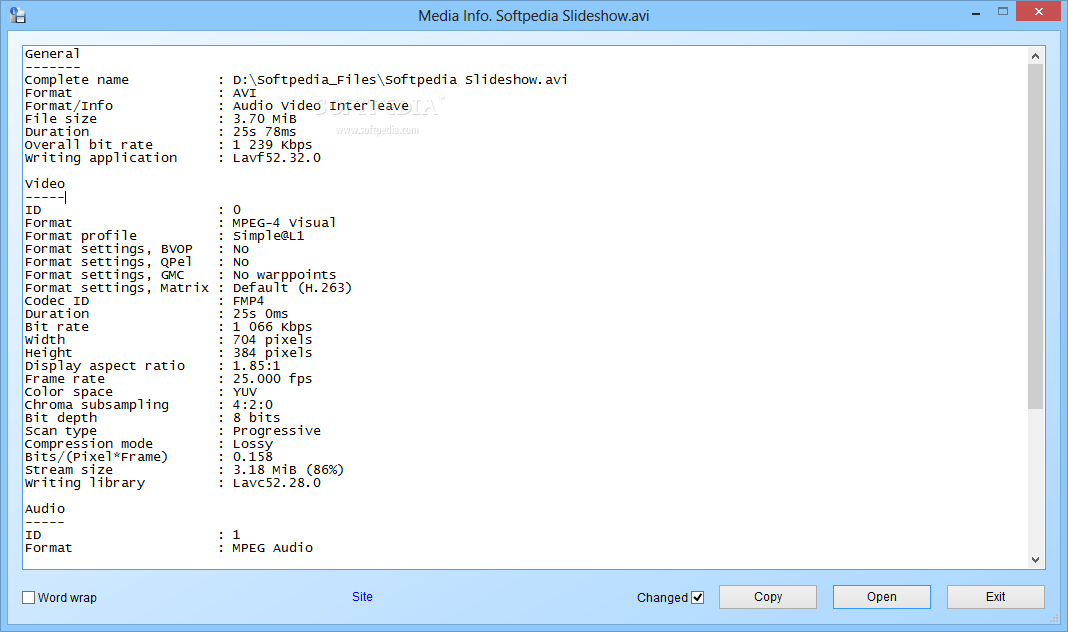Click the 'General' section heading

pos(52,54)
